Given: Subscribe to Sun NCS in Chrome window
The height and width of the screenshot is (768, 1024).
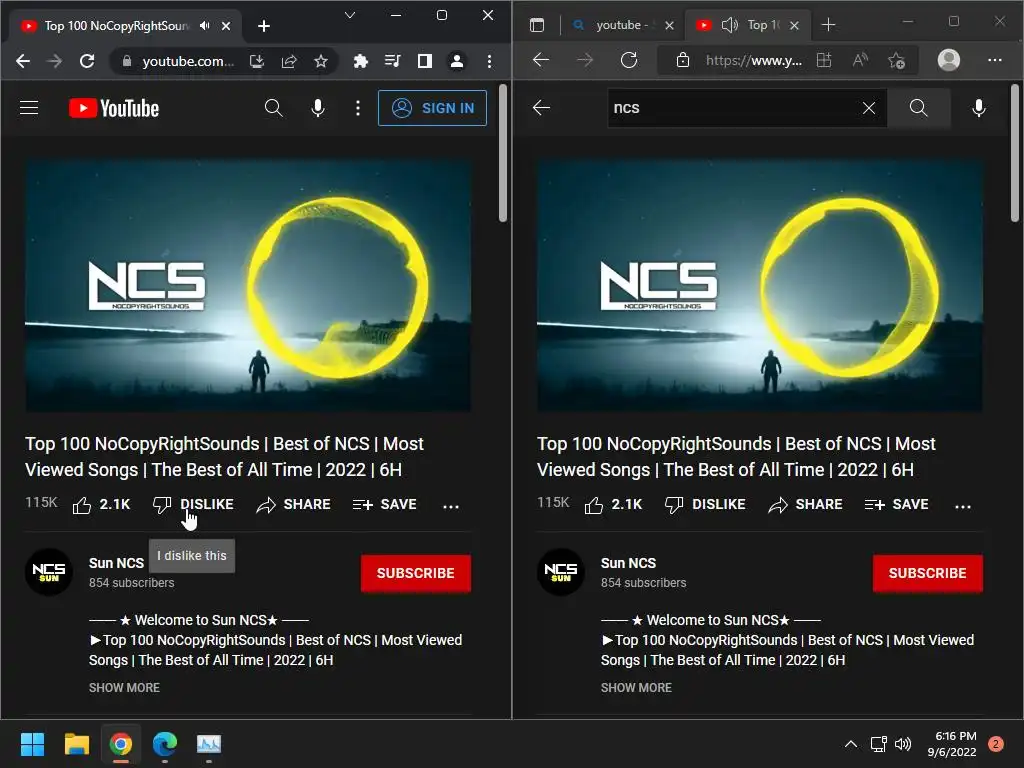Looking at the screenshot, I should tap(416, 573).
